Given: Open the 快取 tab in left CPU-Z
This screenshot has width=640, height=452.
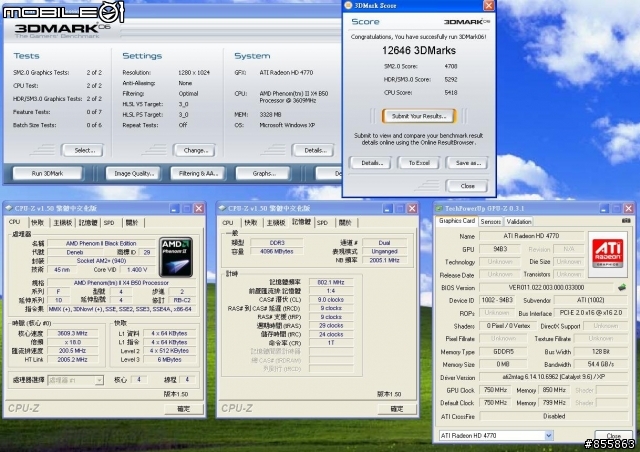Looking at the screenshot, I should (37, 223).
